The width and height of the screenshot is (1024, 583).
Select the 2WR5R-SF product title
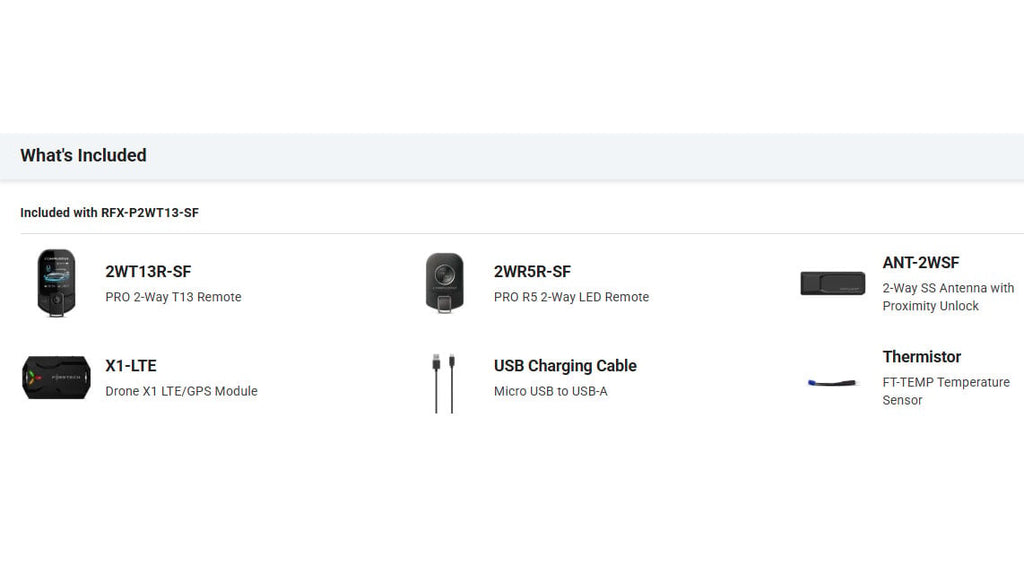[532, 272]
